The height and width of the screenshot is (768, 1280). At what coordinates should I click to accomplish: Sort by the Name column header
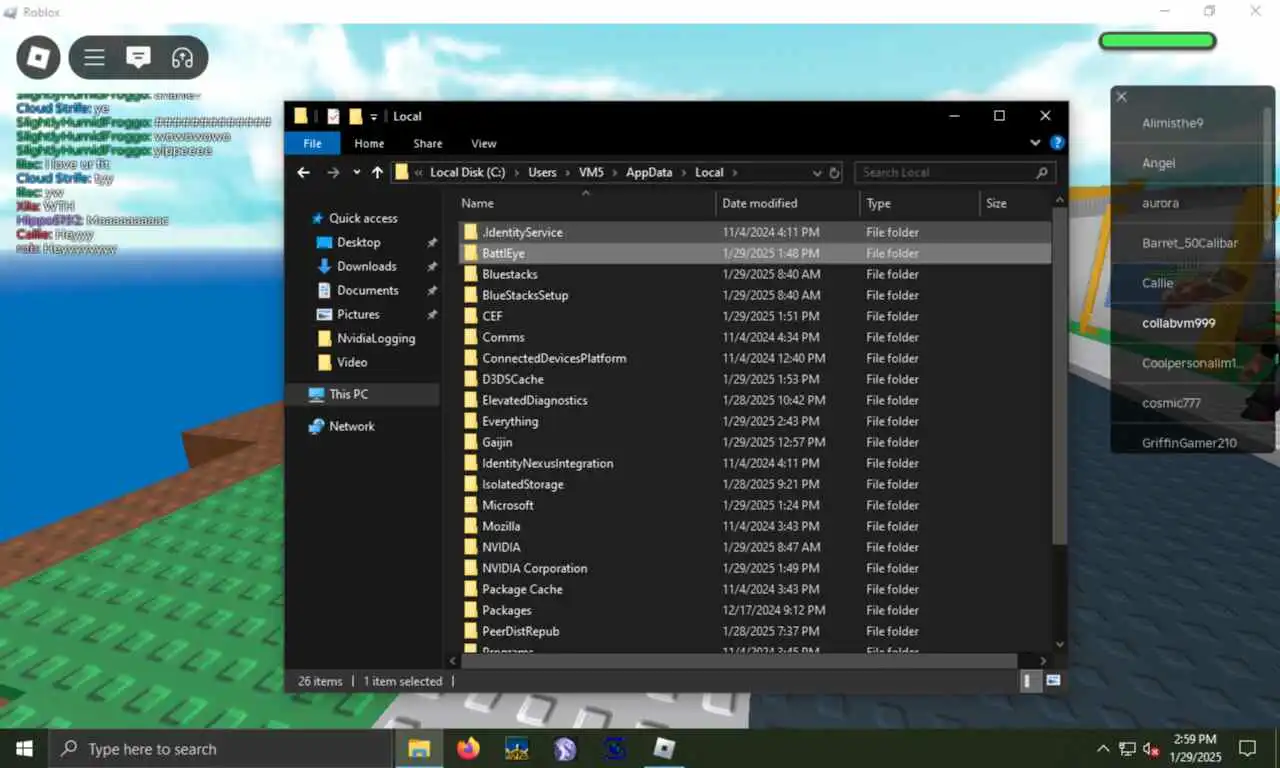[x=585, y=203]
